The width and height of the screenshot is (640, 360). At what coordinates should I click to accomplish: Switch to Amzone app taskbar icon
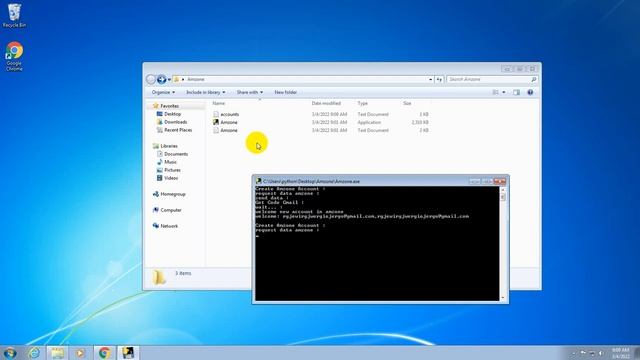(x=128, y=353)
